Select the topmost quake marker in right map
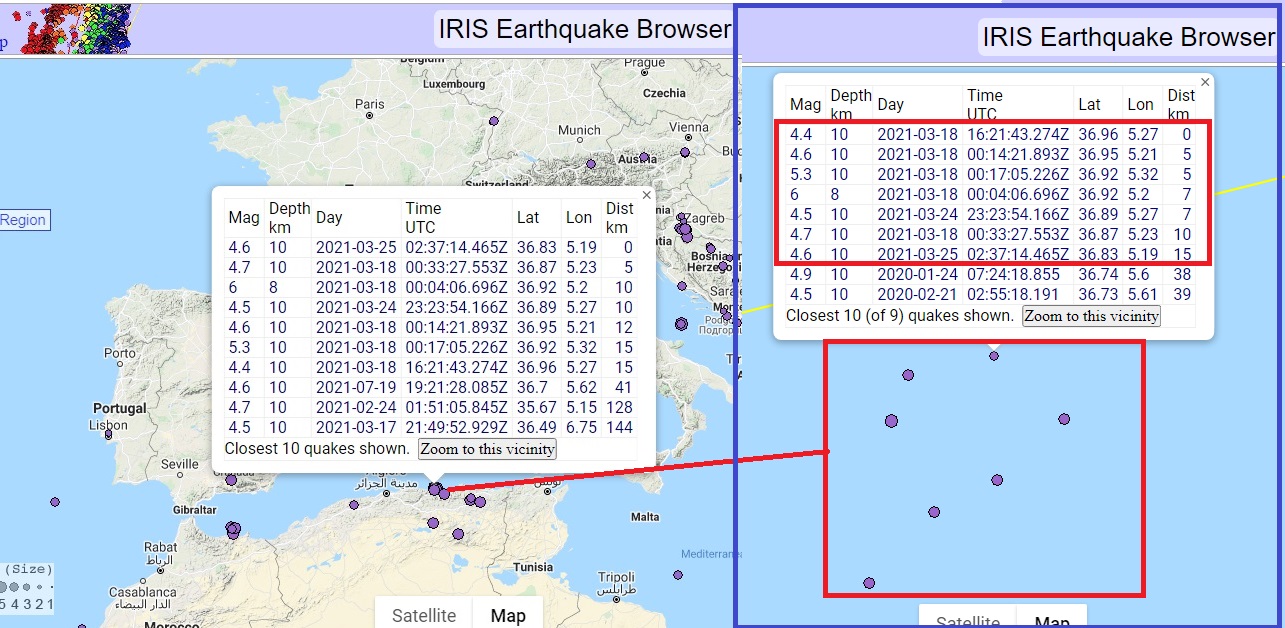 click(993, 356)
